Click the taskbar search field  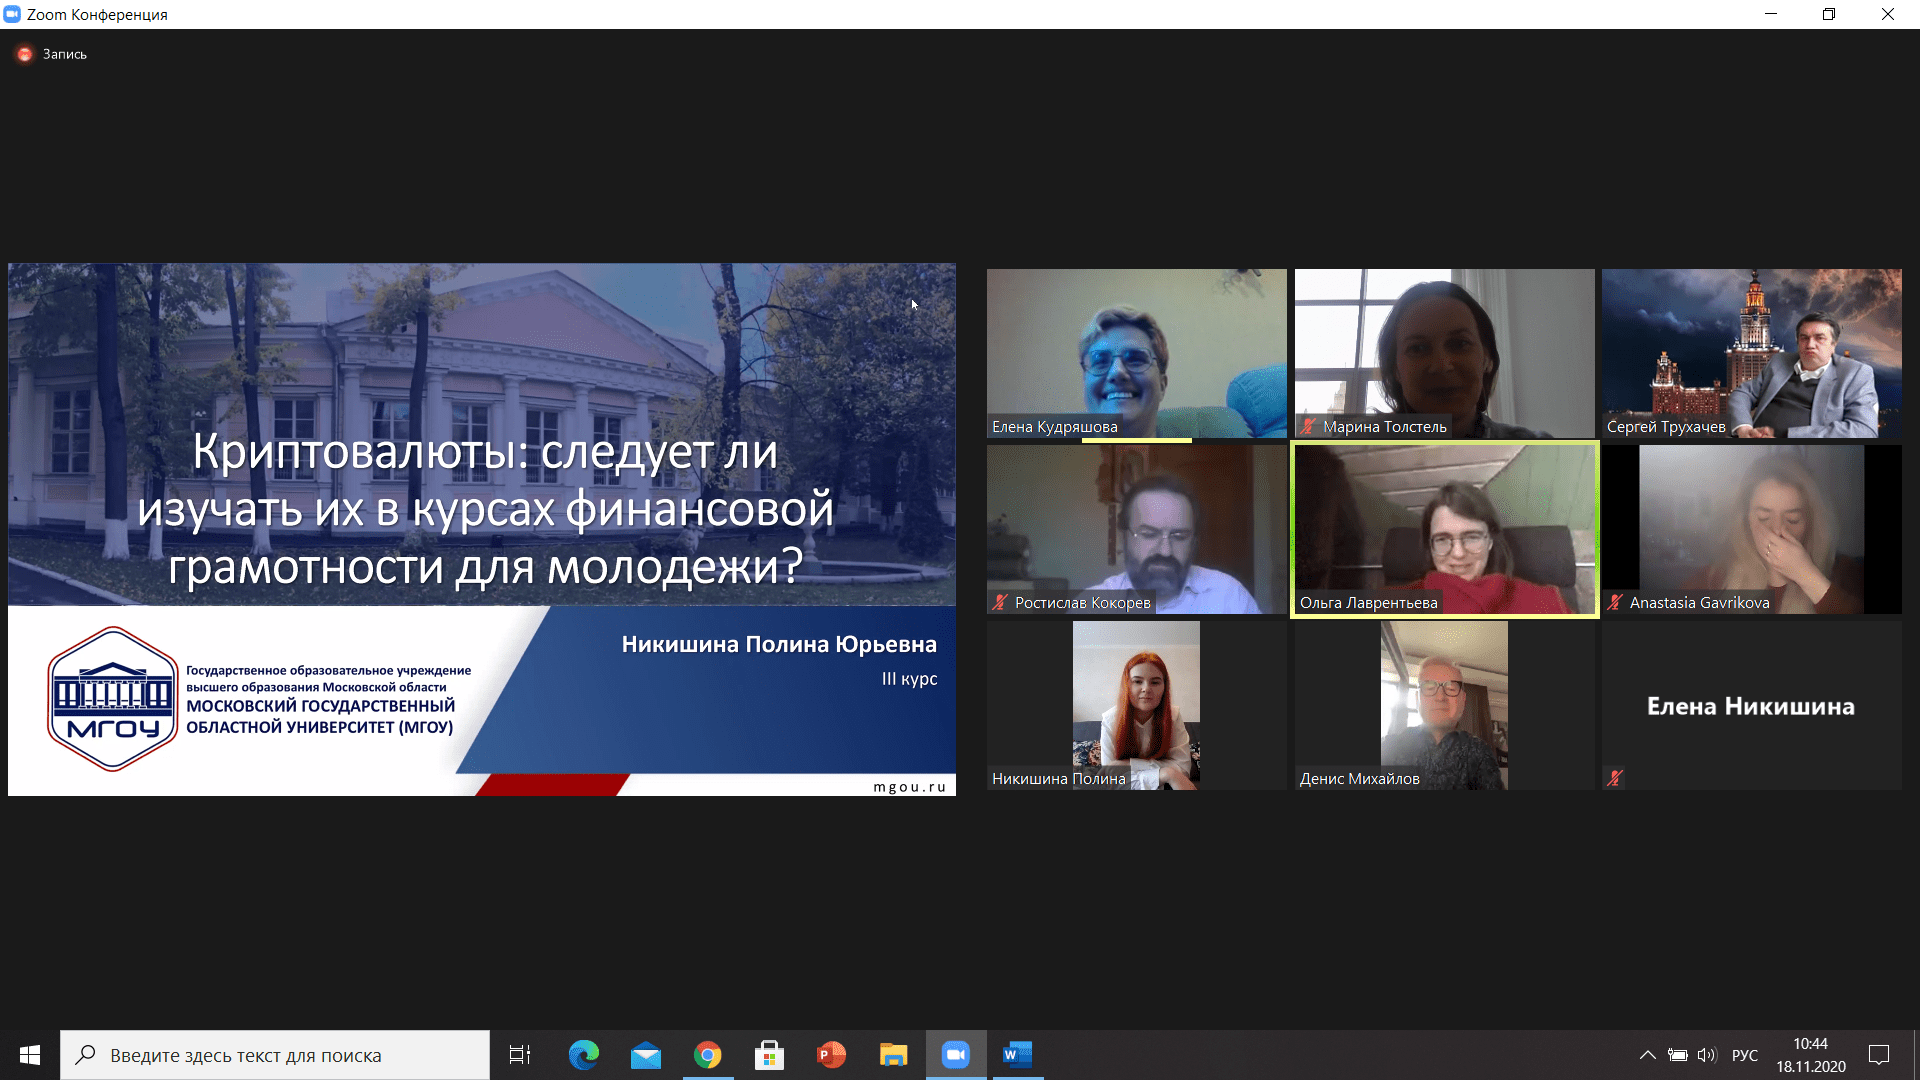tap(275, 1055)
